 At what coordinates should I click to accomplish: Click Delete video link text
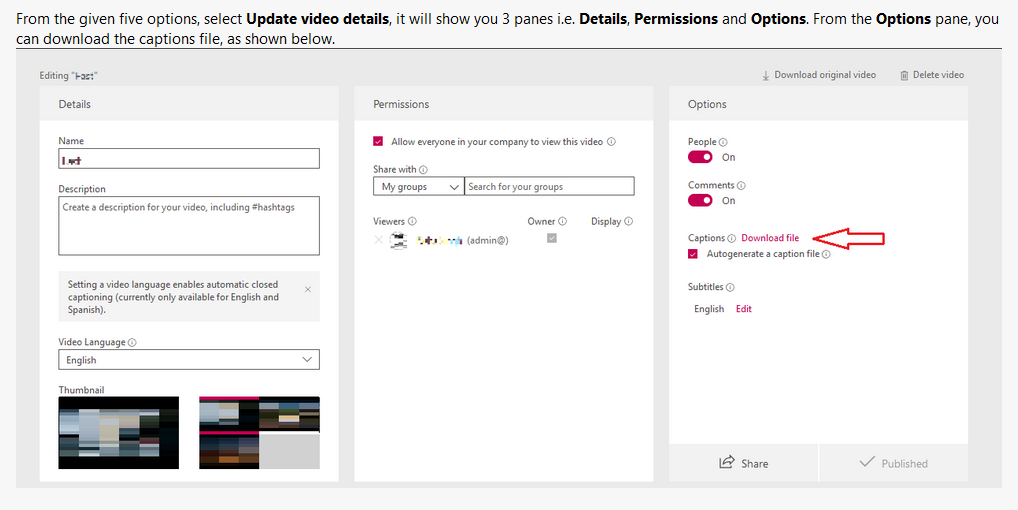[938, 75]
